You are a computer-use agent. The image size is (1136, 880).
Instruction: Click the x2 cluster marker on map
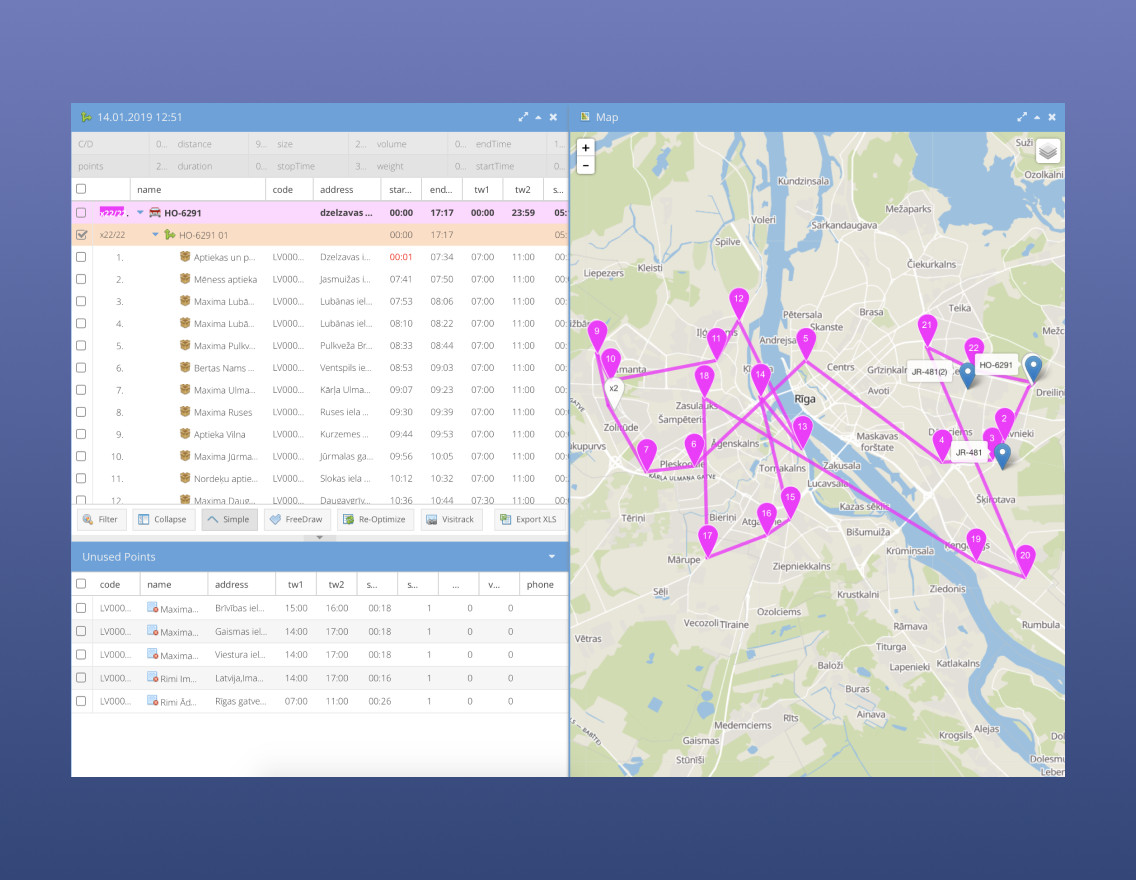614,390
